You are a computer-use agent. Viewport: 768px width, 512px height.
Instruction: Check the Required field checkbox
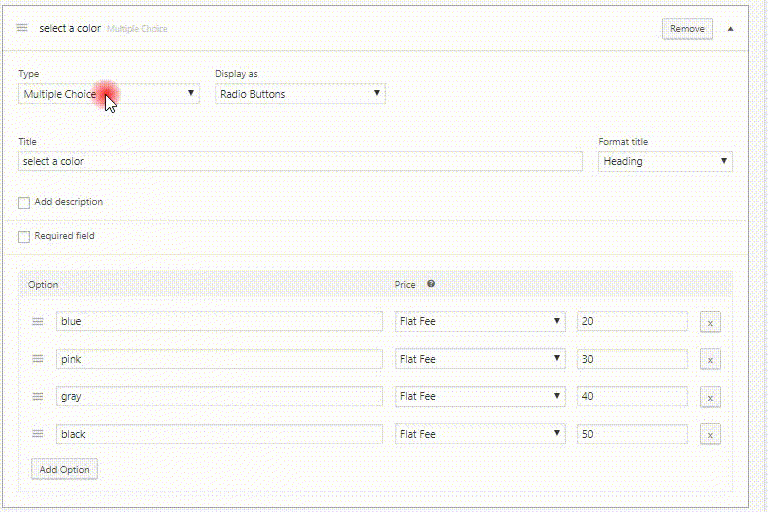(24, 237)
